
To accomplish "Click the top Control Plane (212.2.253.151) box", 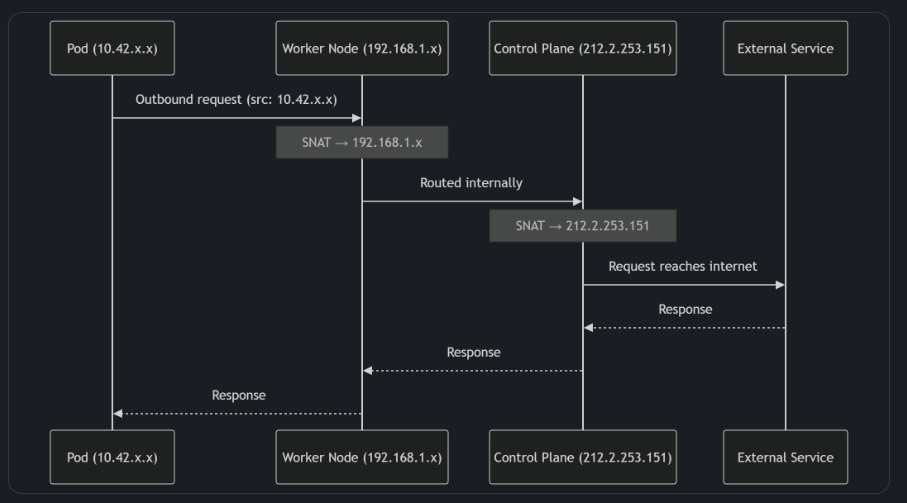I will point(583,48).
